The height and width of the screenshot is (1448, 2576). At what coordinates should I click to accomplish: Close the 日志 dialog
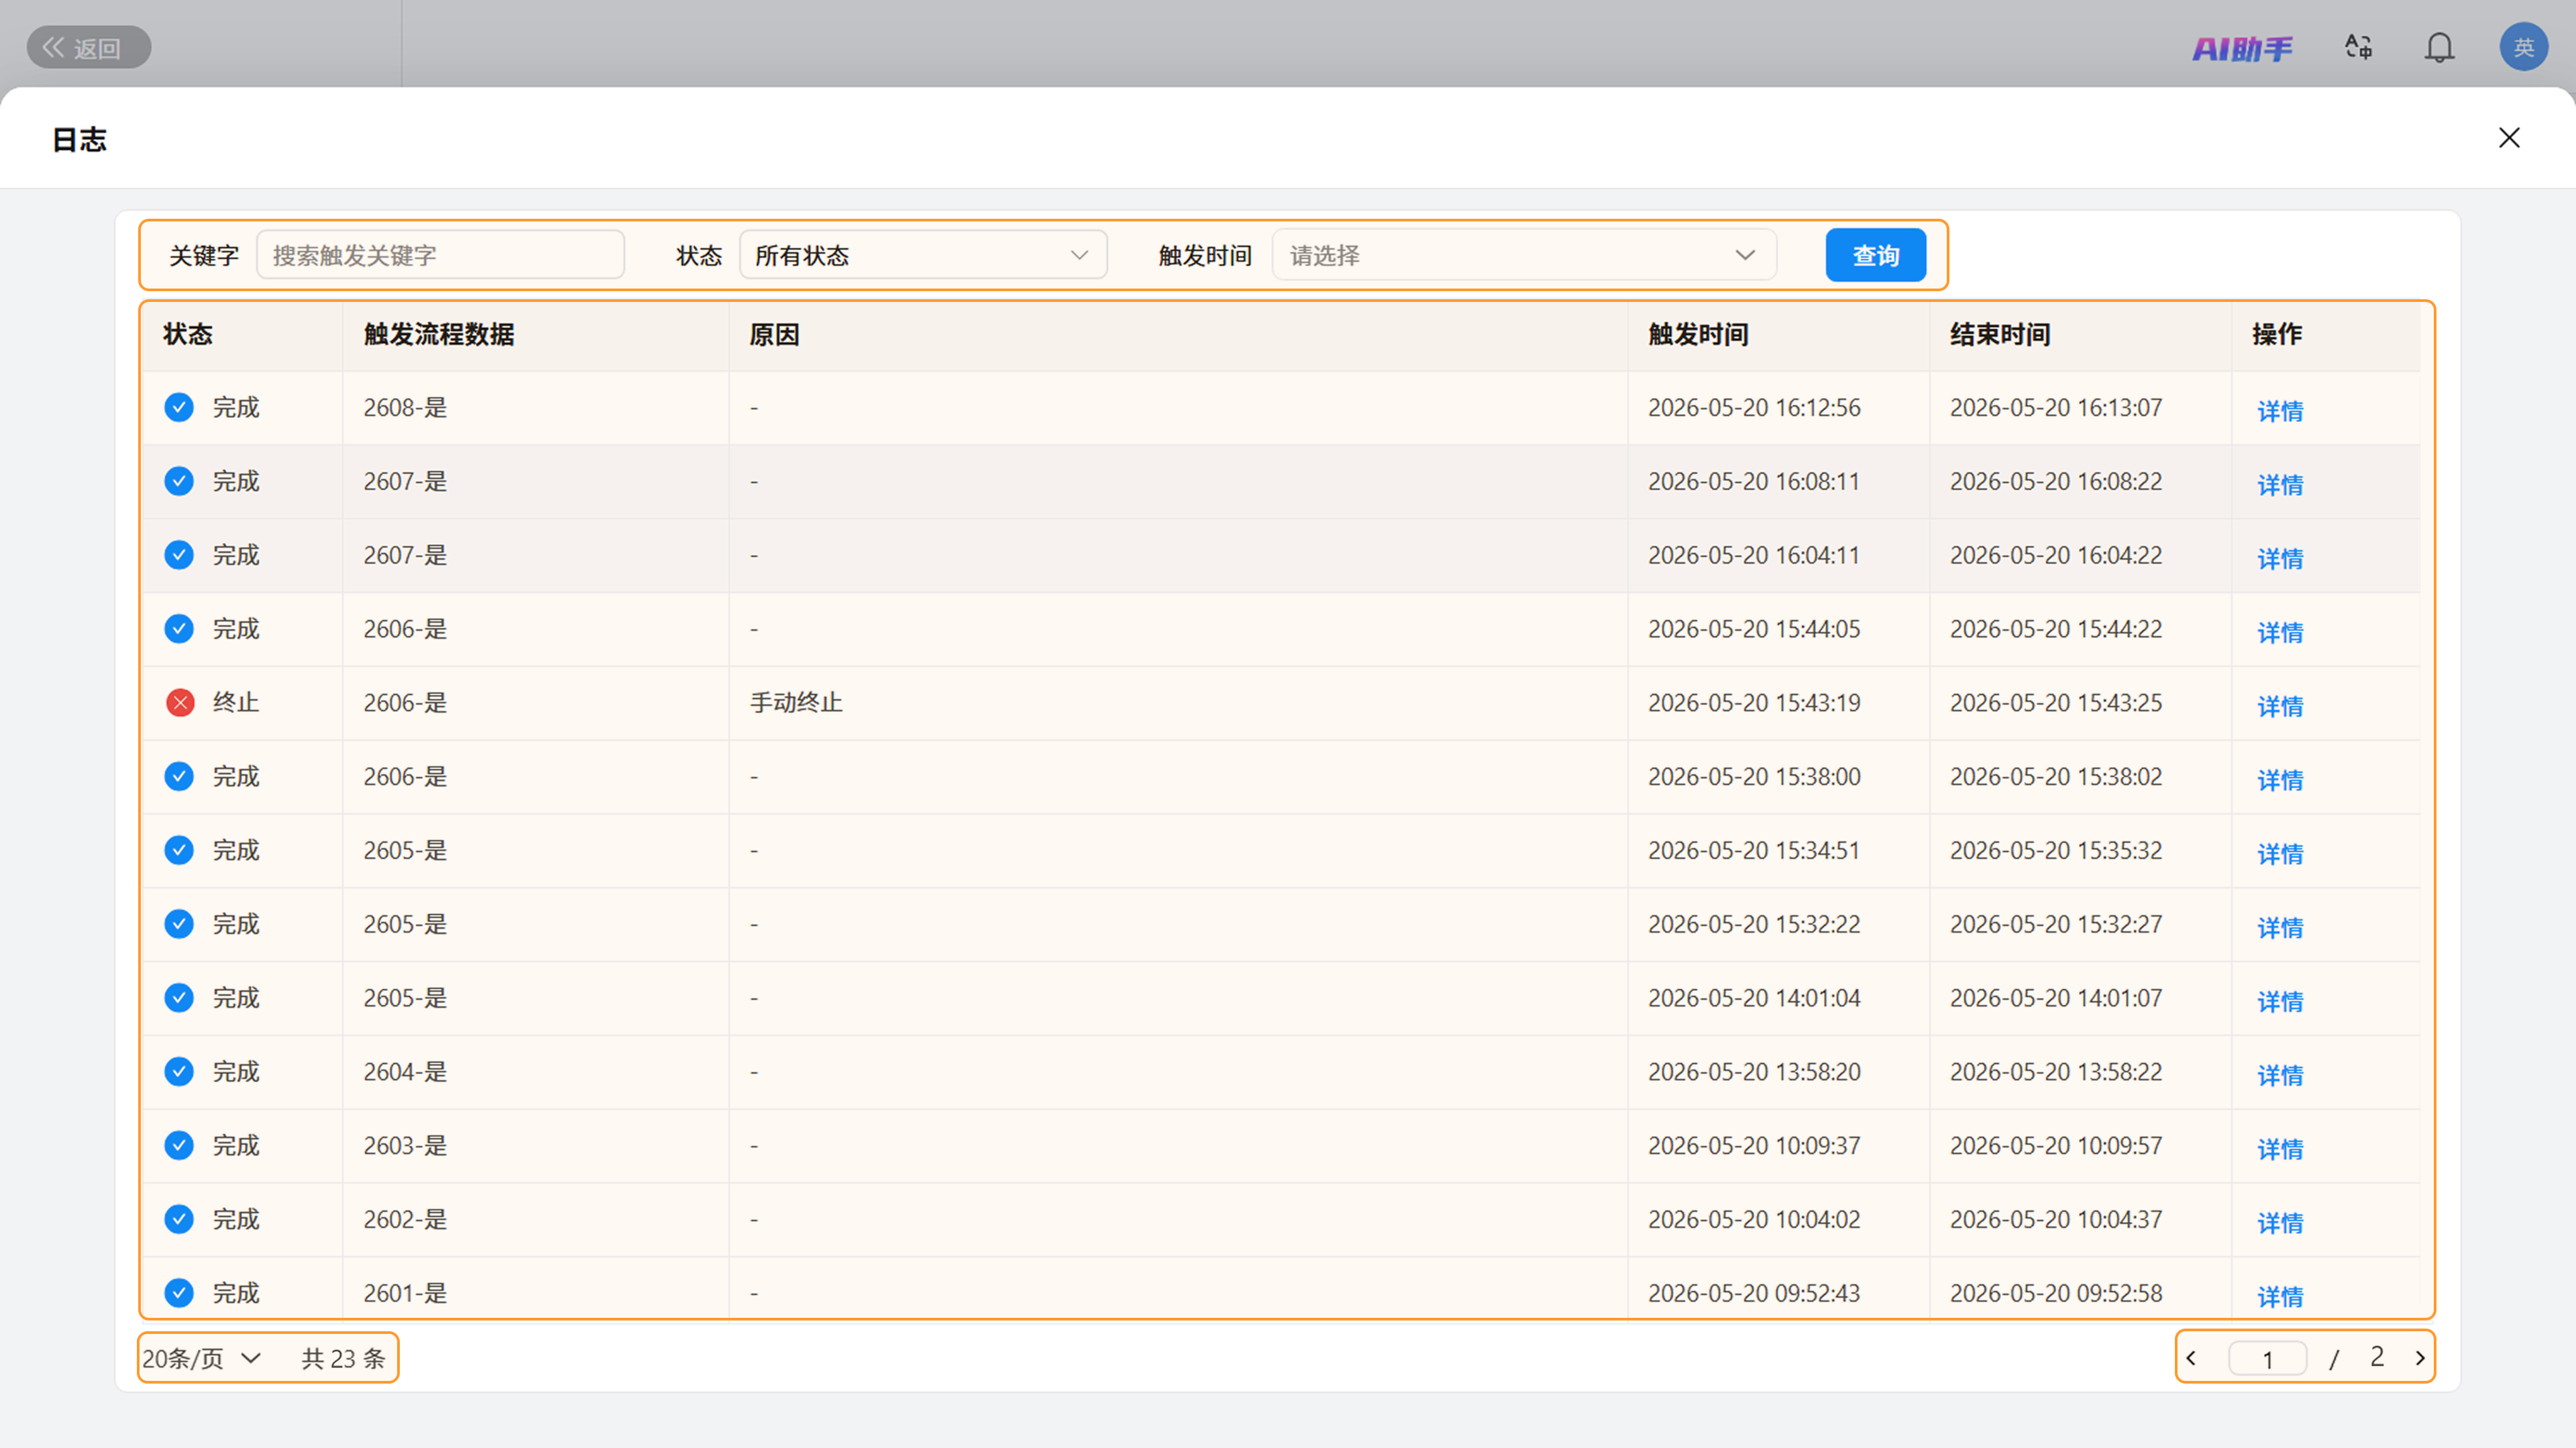(2509, 138)
